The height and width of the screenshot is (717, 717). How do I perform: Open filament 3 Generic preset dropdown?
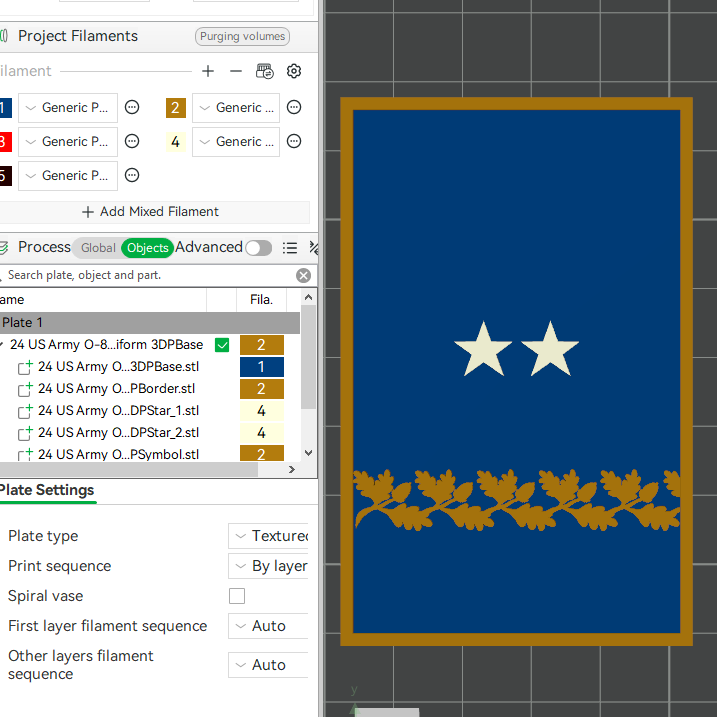click(x=68, y=142)
